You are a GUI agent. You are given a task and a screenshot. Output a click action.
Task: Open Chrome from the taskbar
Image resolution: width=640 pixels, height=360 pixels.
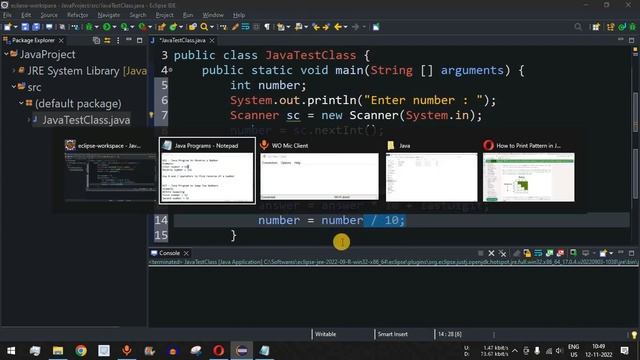tap(81, 351)
